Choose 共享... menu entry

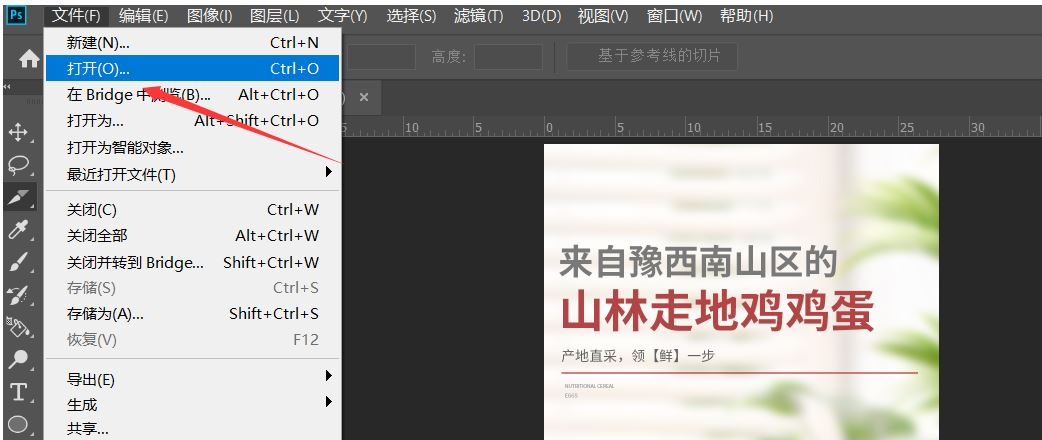(x=193, y=429)
